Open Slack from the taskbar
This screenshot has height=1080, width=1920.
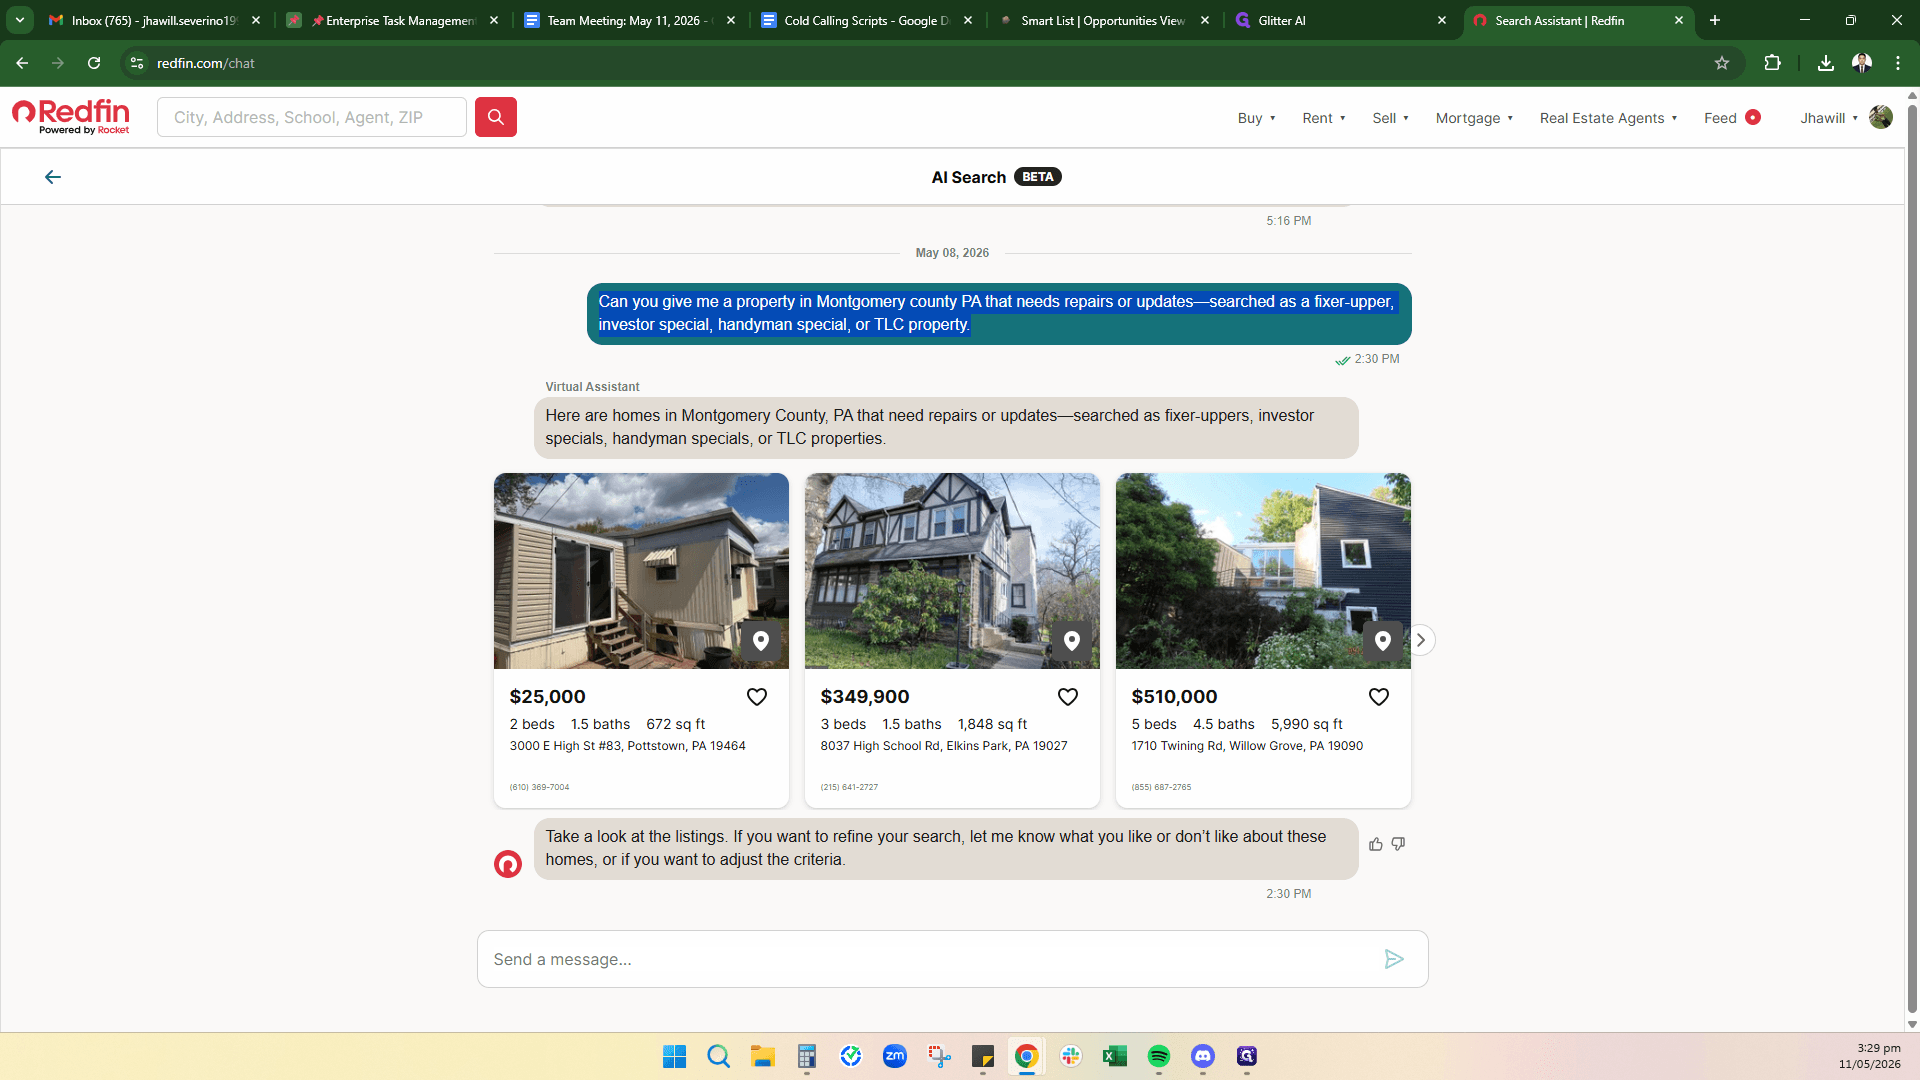pos(1071,1056)
